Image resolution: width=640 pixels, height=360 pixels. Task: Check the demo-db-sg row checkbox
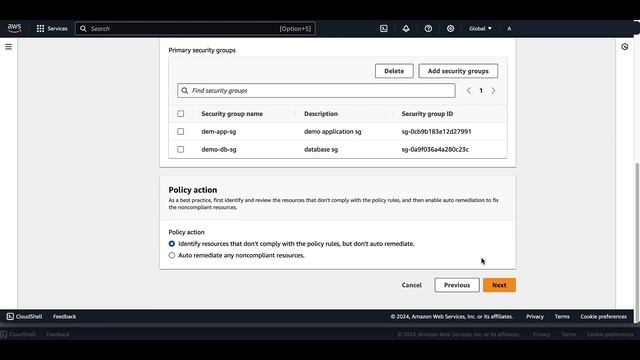(x=180, y=149)
